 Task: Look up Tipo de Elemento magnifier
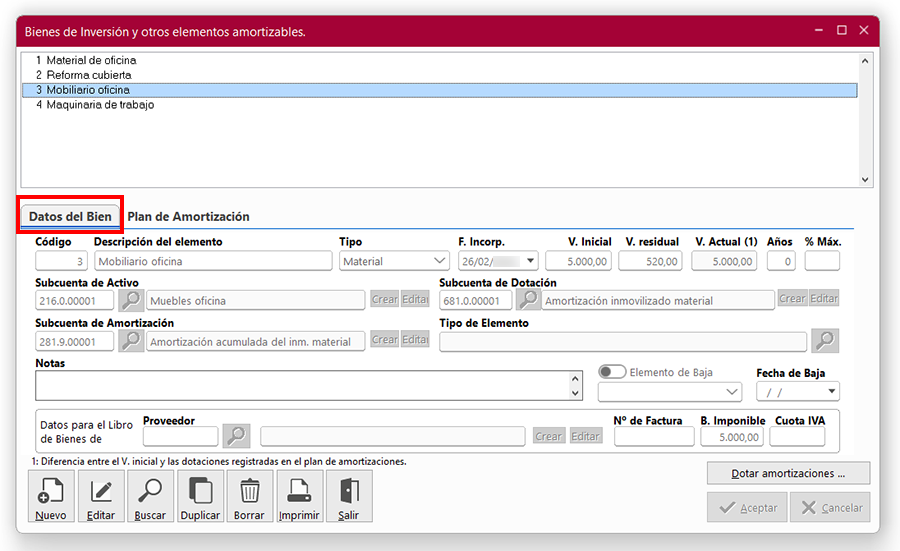pyautogui.click(x=825, y=341)
